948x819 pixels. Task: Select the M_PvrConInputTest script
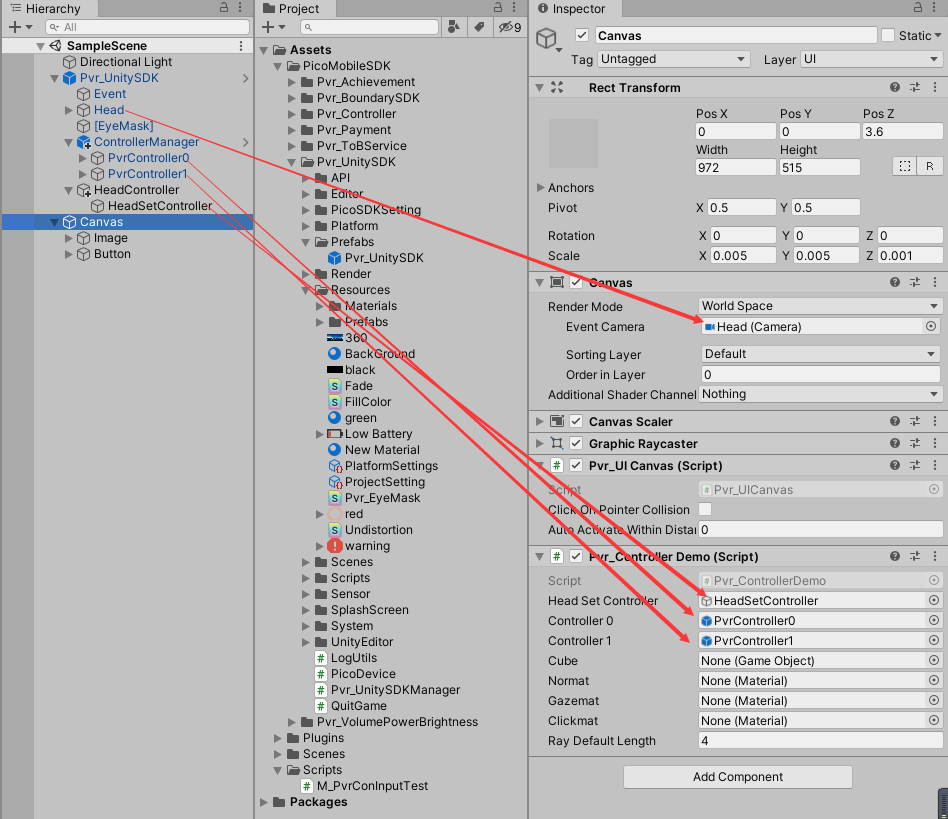[x=372, y=785]
